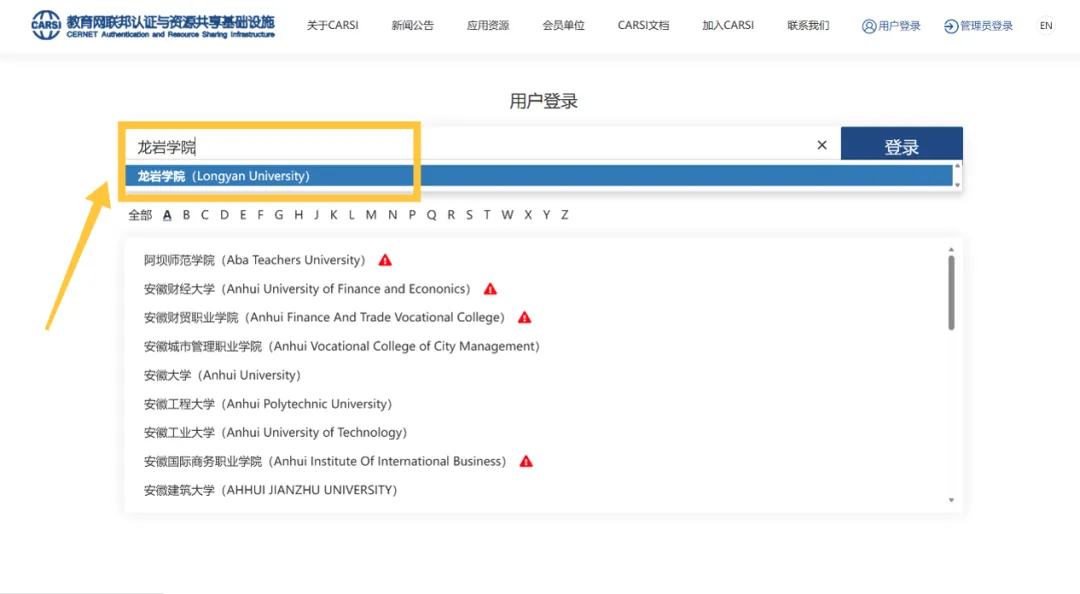
Task: Filter universities by letter Y
Action: tap(546, 215)
